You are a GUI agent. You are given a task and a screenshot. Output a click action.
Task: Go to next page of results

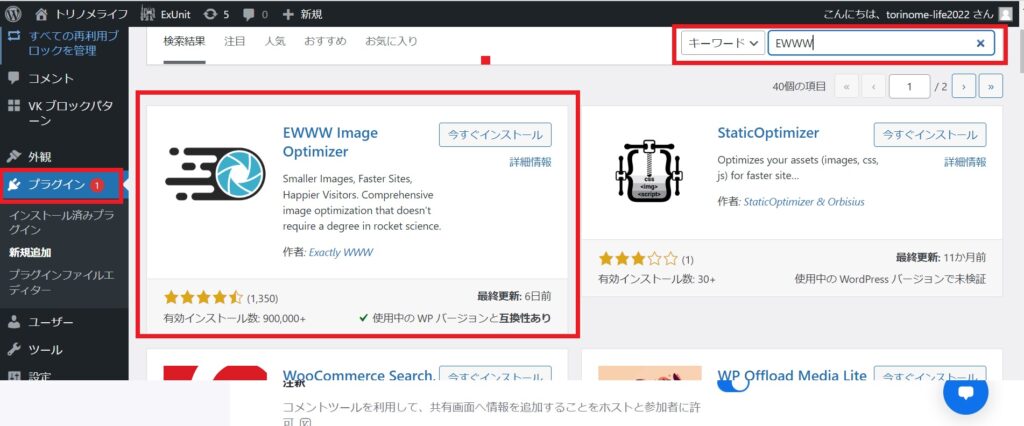[963, 86]
